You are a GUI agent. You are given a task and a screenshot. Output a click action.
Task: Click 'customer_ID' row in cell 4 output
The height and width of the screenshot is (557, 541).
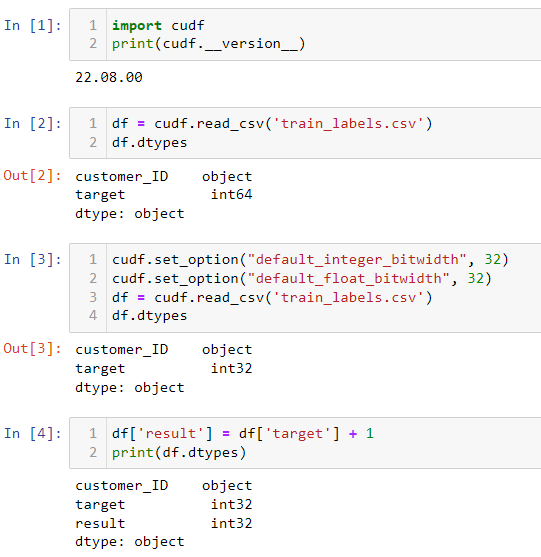(164, 486)
